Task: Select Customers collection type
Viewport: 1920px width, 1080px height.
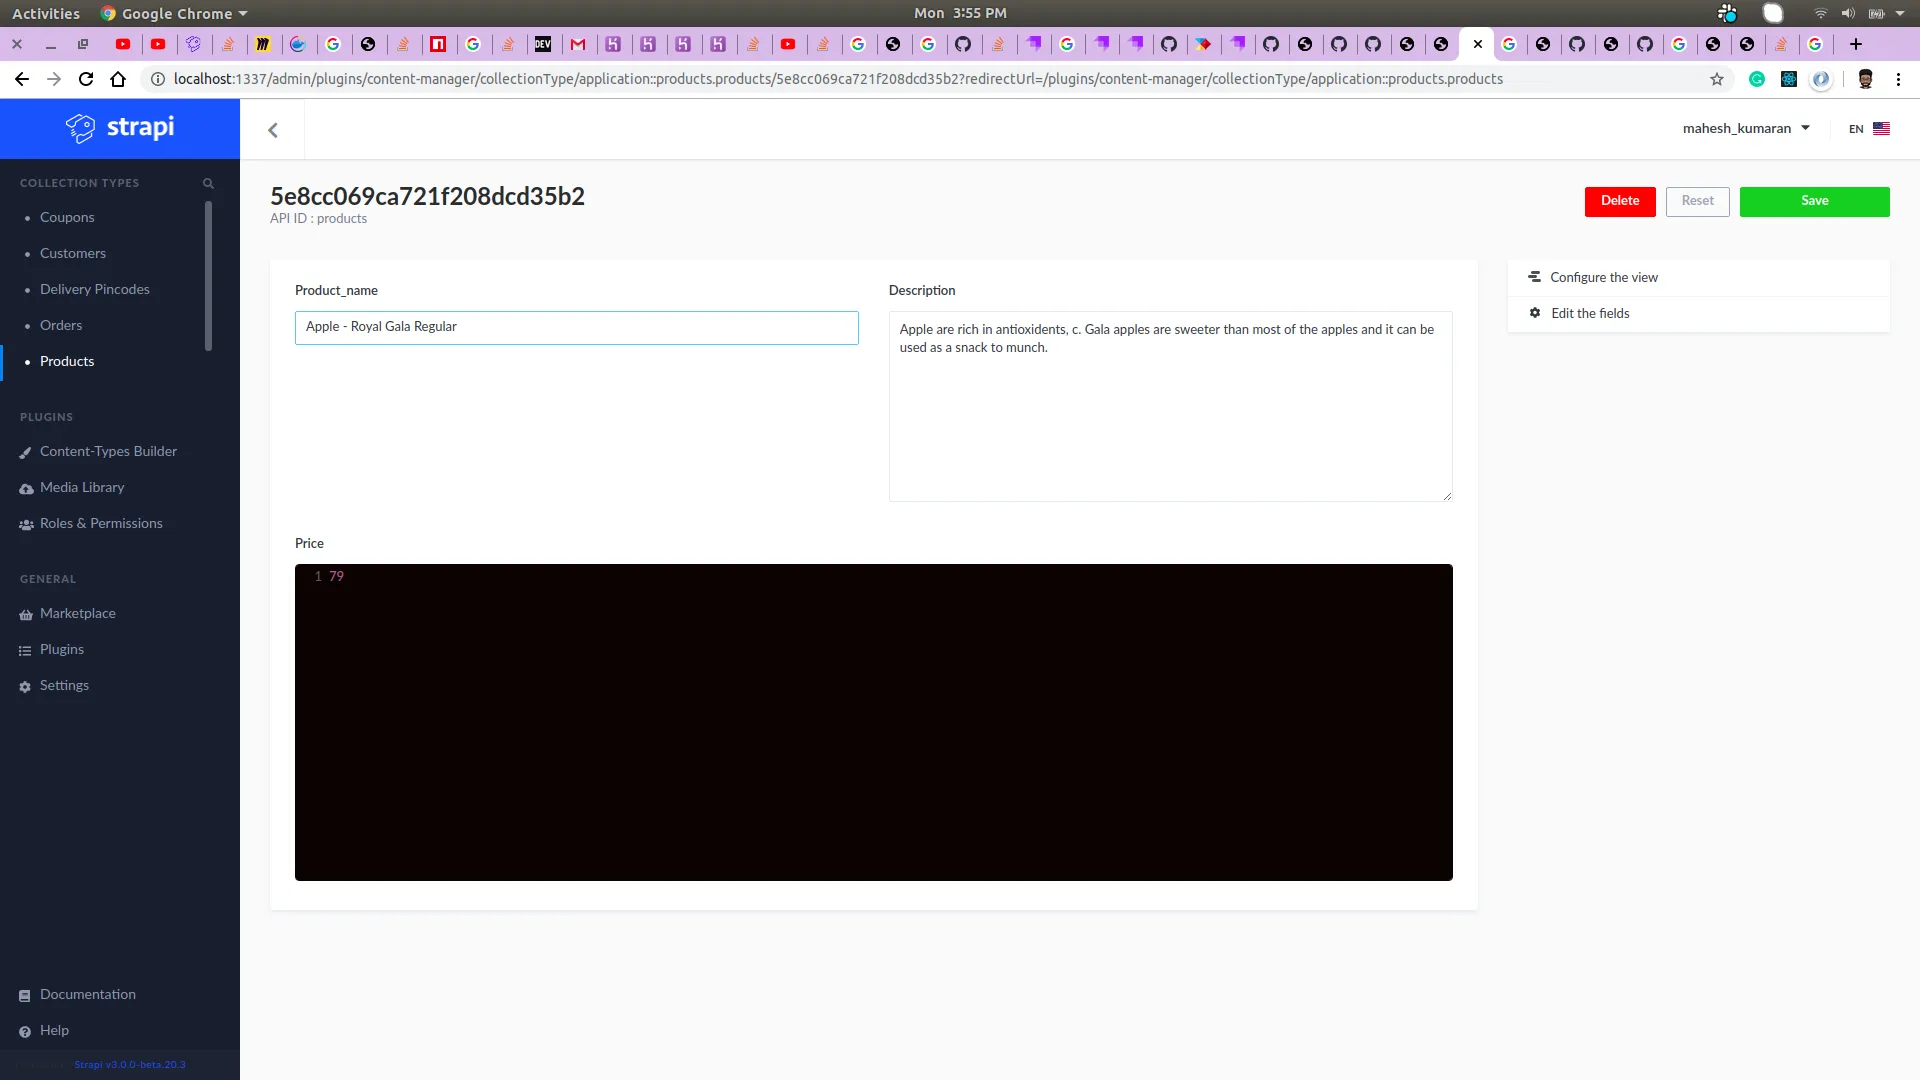Action: (x=72, y=254)
